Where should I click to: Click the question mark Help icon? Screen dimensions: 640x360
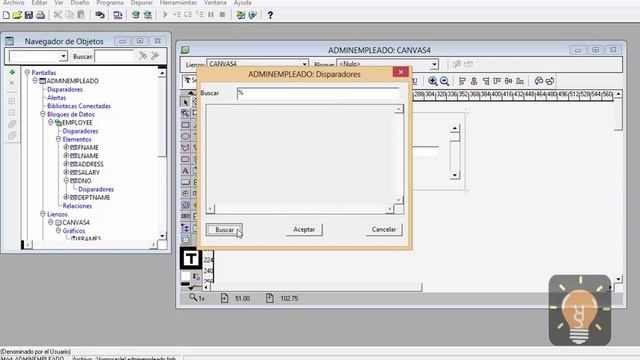270,15
